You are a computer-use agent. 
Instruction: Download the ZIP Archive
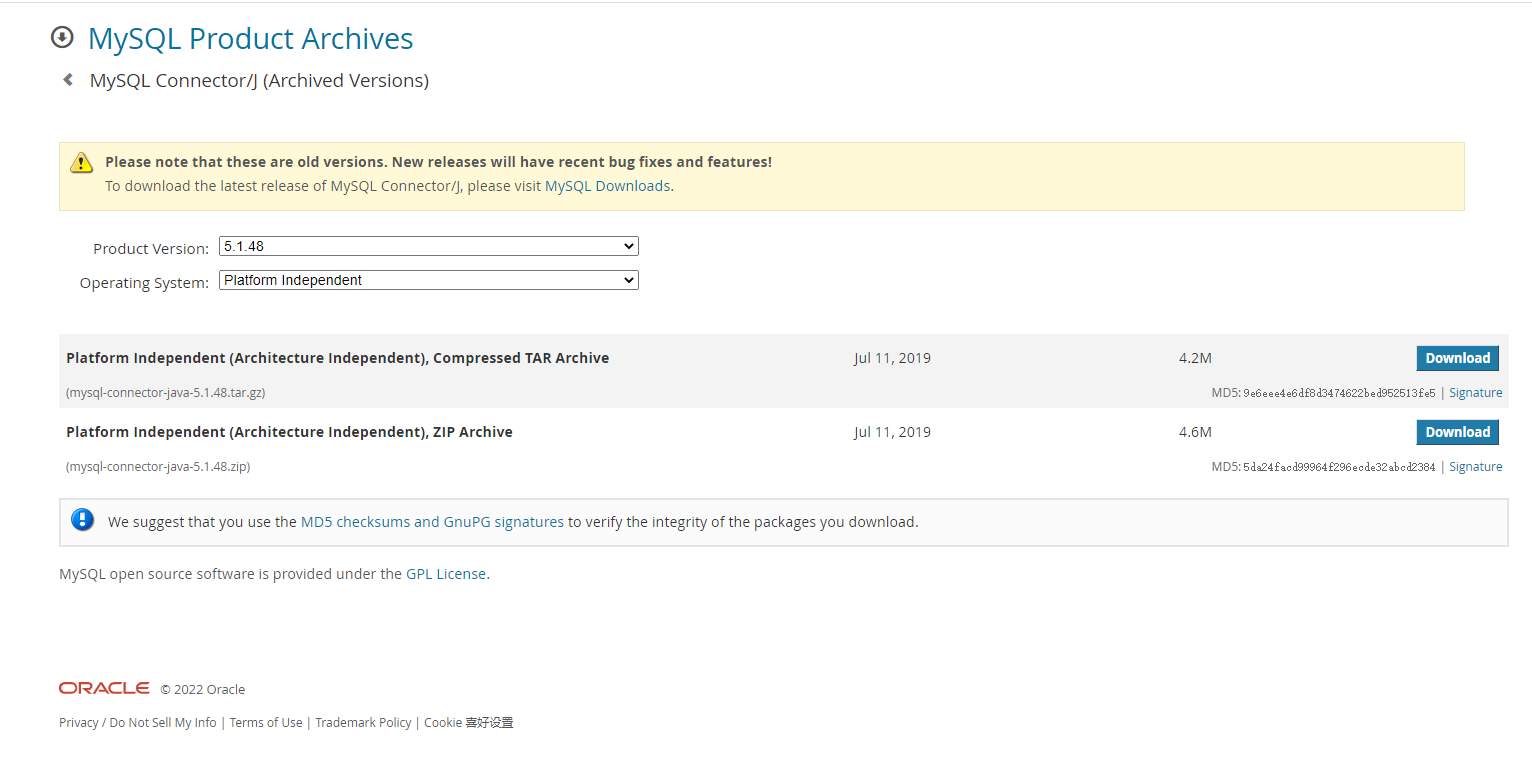1457,432
